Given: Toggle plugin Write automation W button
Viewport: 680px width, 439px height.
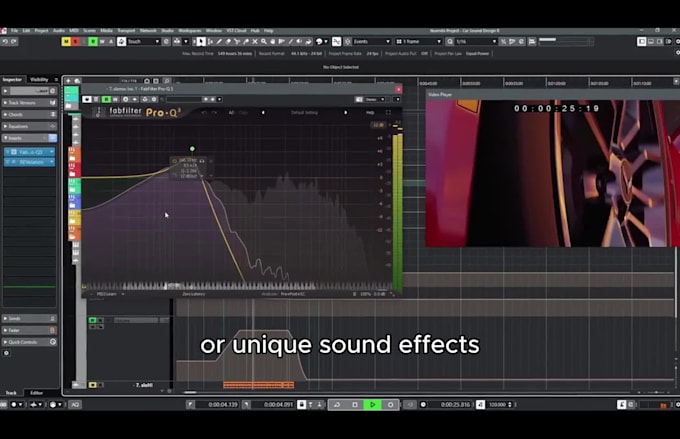Looking at the screenshot, I should pyautogui.click(x=115, y=99).
